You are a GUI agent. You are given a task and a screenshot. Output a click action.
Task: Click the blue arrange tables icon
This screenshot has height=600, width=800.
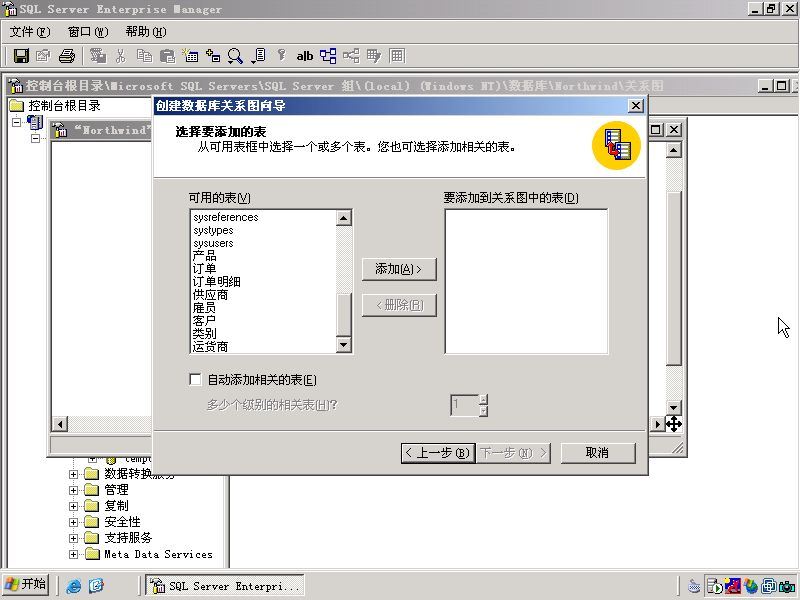pyautogui.click(x=328, y=56)
